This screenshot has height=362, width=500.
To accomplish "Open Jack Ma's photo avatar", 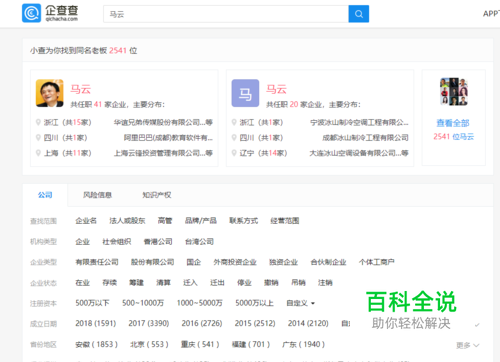I will 50,93.
